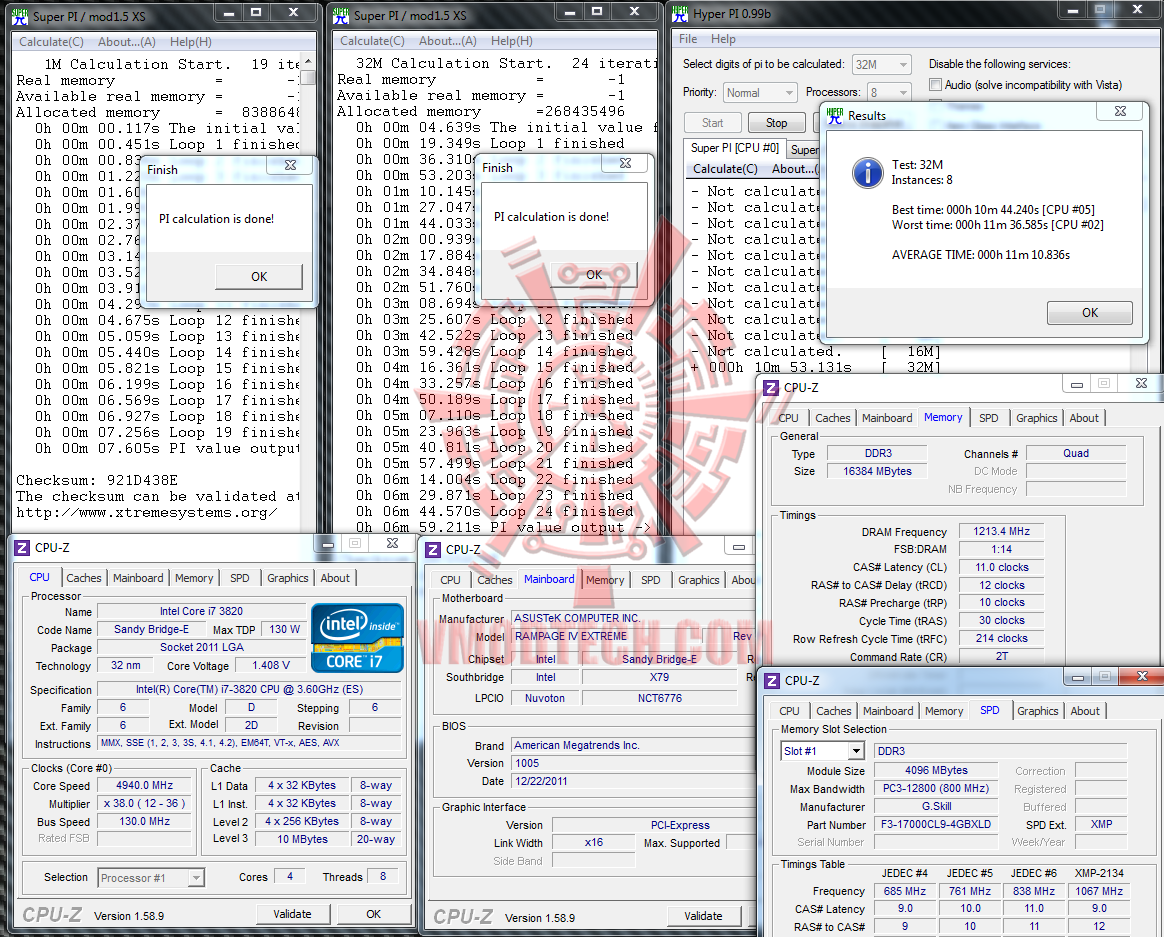This screenshot has width=1164, height=937.
Task: Close the CPU-Z CPU window
Action: 392,543
